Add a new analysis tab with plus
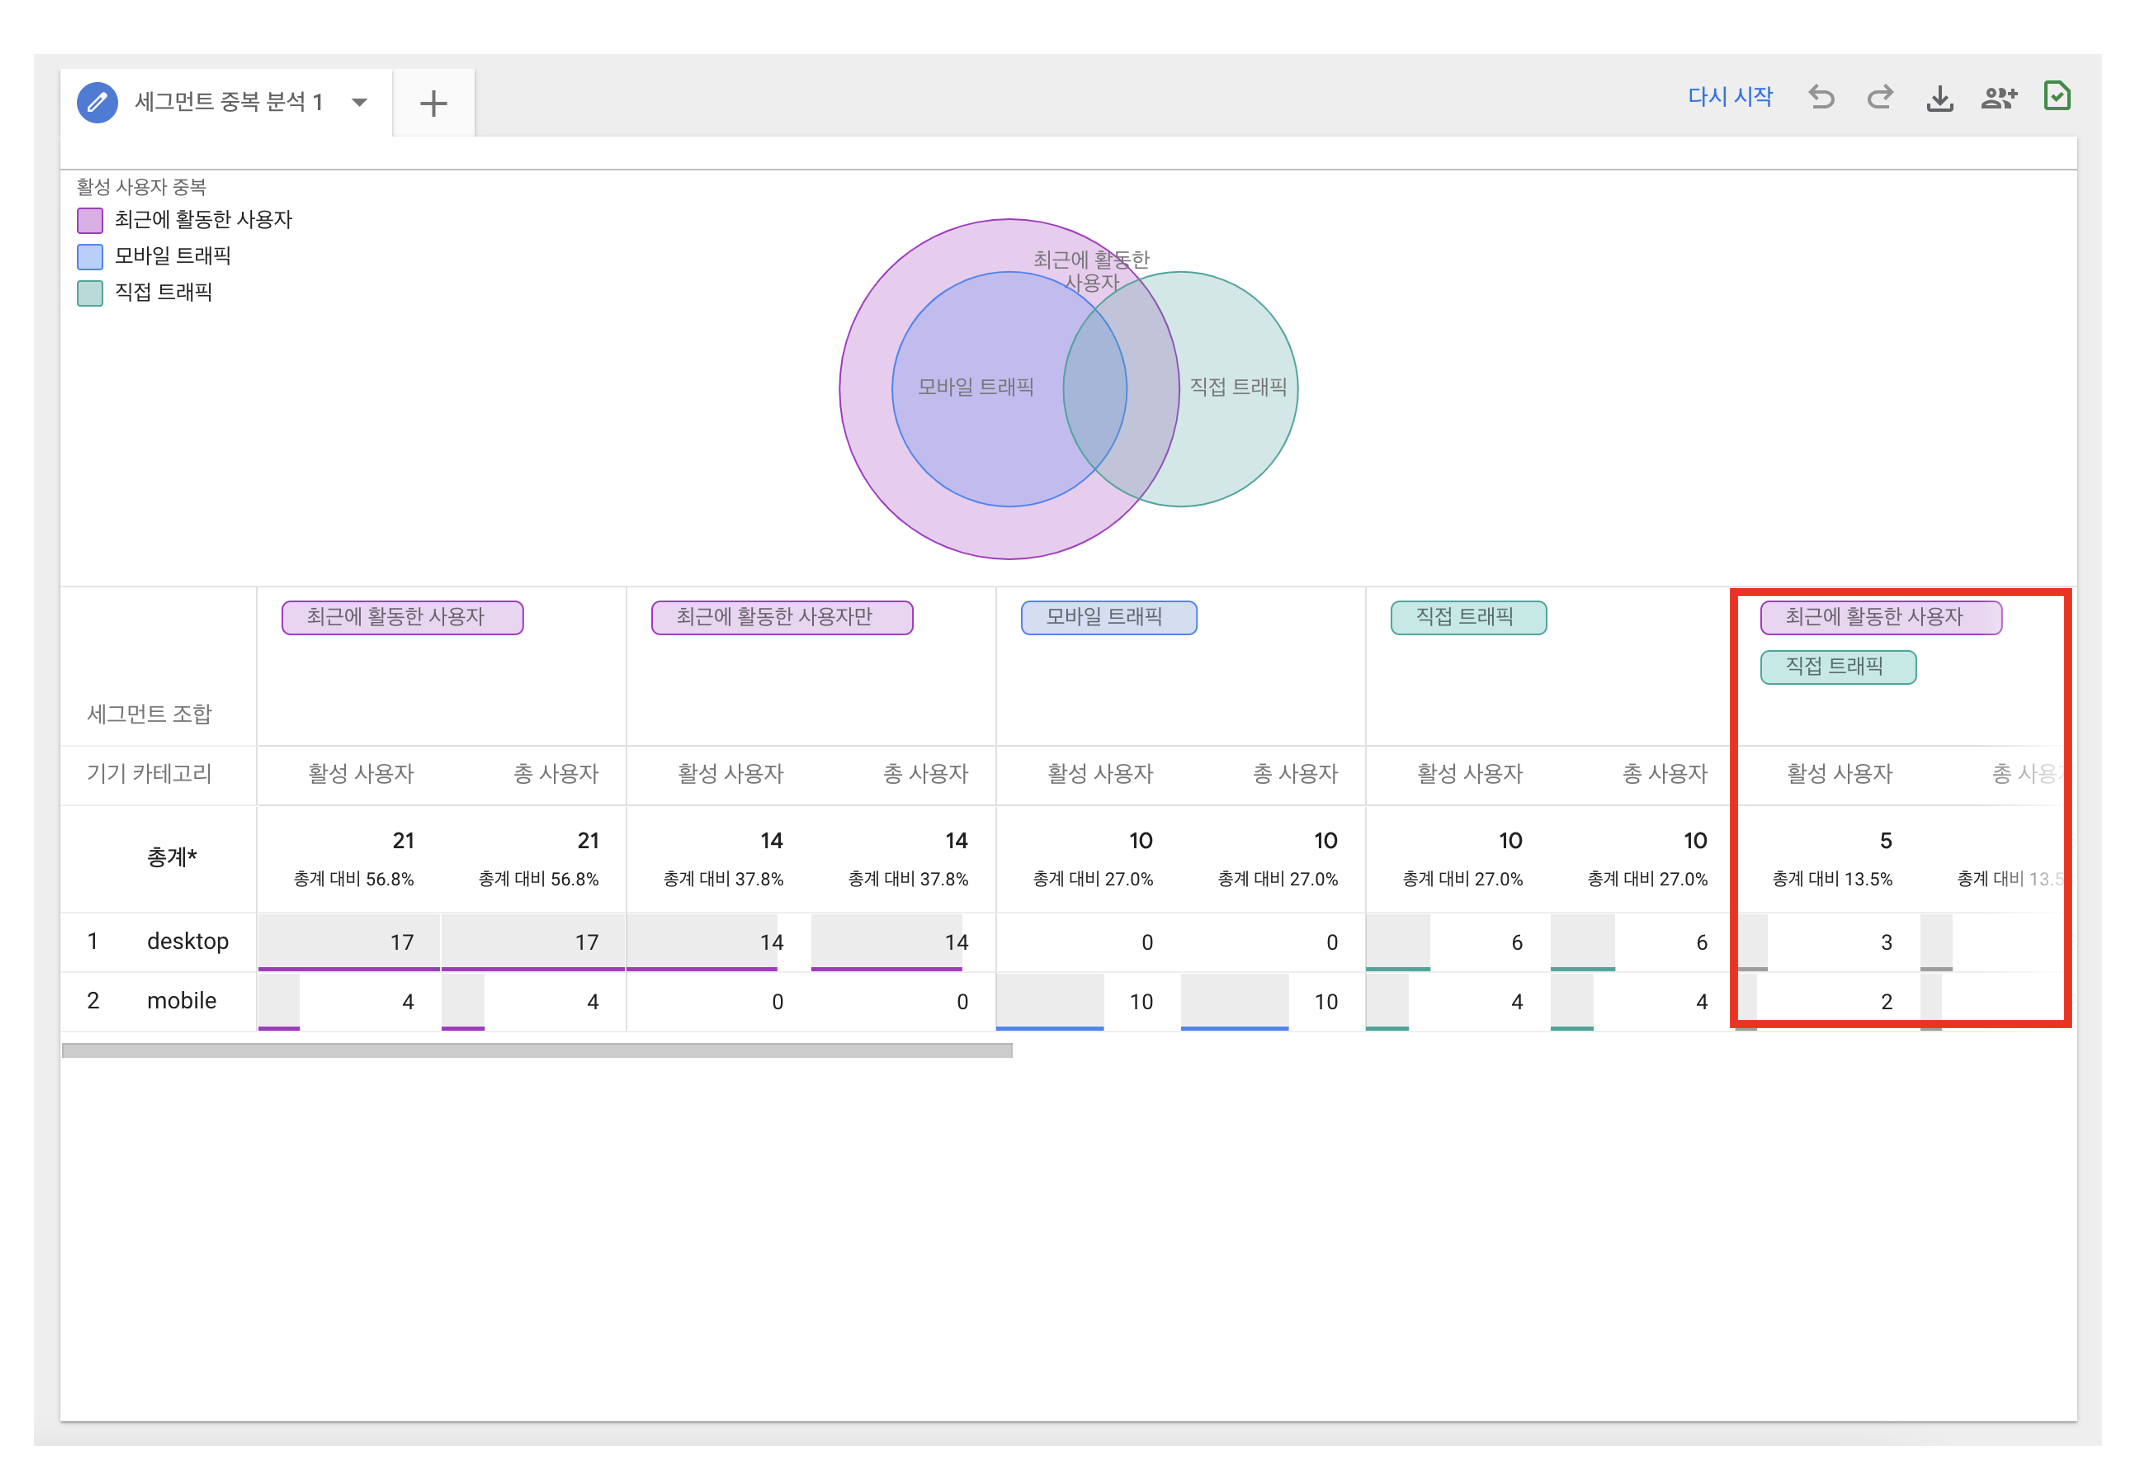Viewport: 2132px width, 1482px height. (x=433, y=103)
